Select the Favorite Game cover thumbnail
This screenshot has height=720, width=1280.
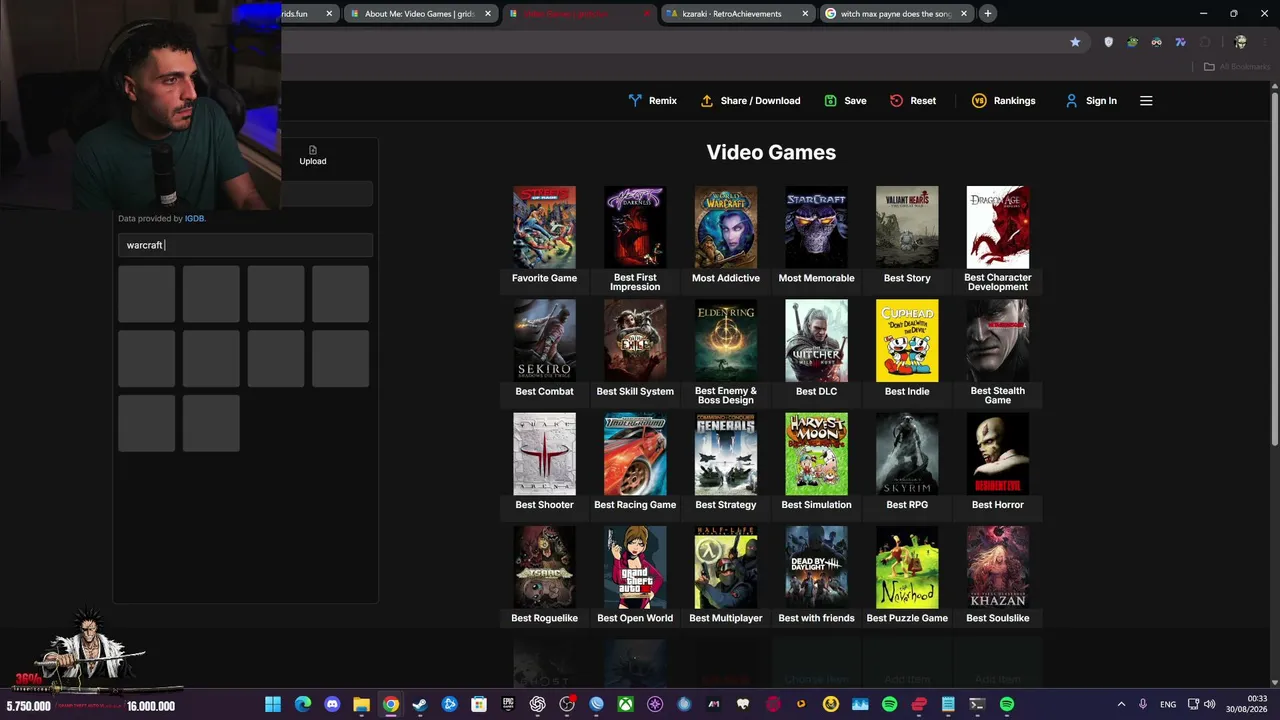point(544,227)
